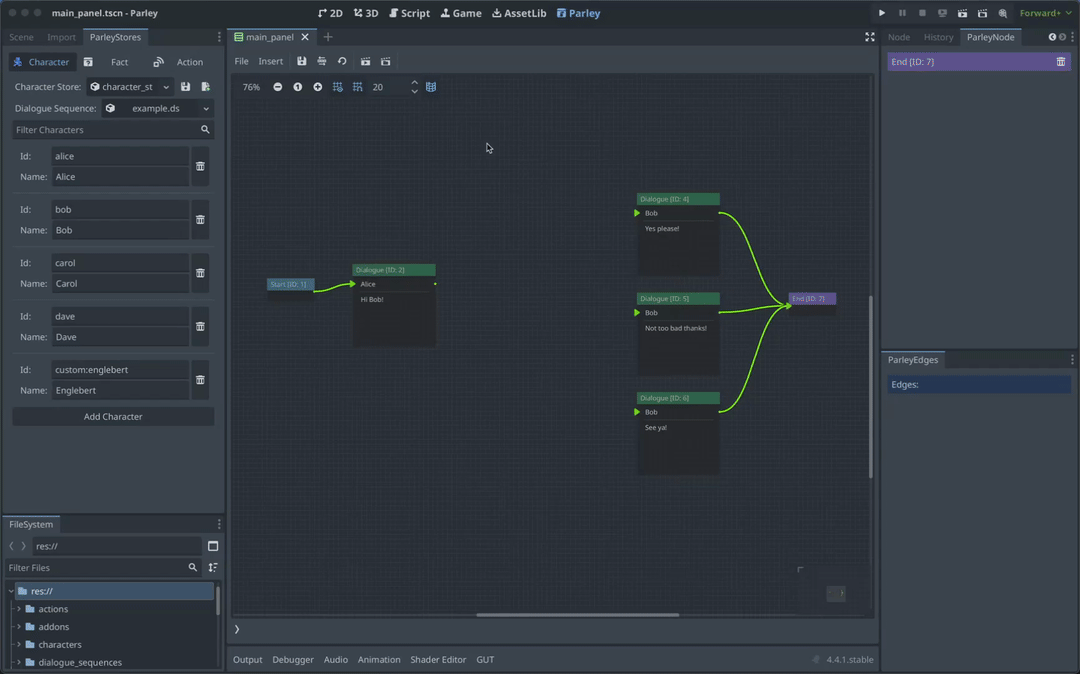The width and height of the screenshot is (1080, 674).
Task: Click the reset zoom icon showing number 1
Action: (298, 87)
